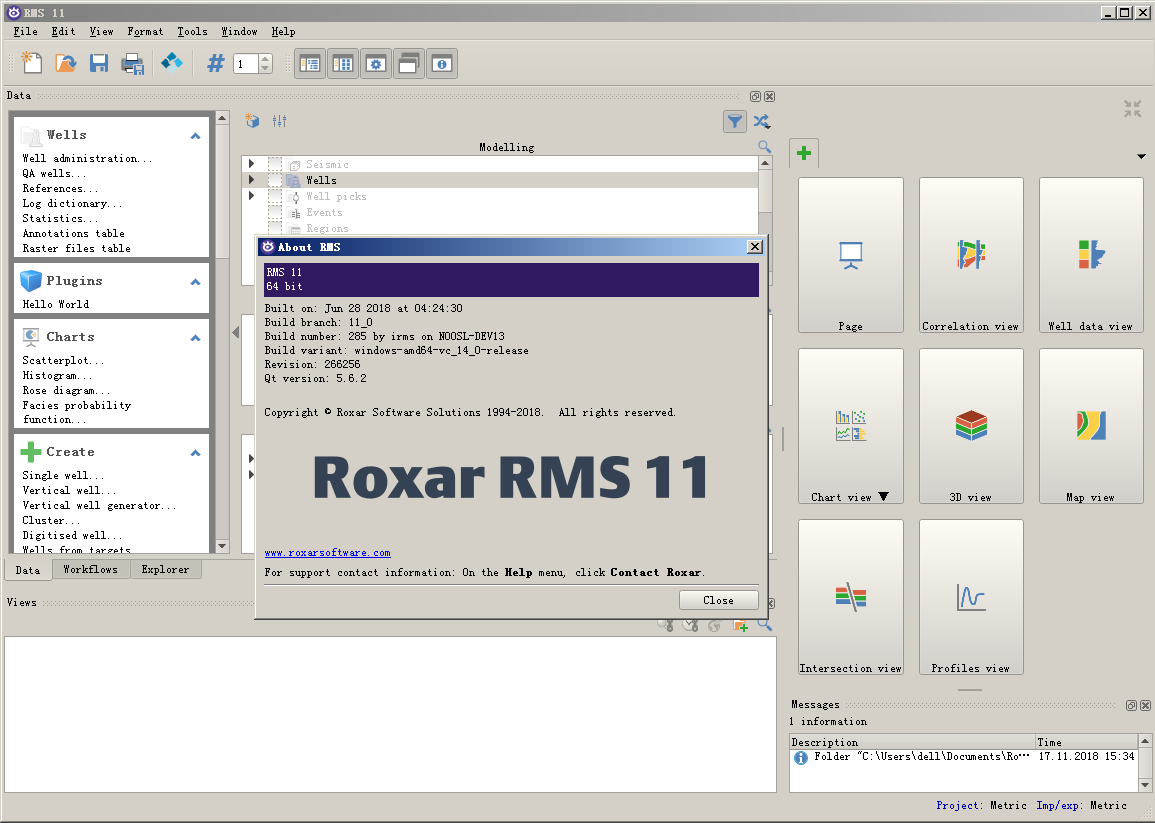Screen dimensions: 1155x823
Task: Click the task list scrollbar down arrow
Action: 222,546
